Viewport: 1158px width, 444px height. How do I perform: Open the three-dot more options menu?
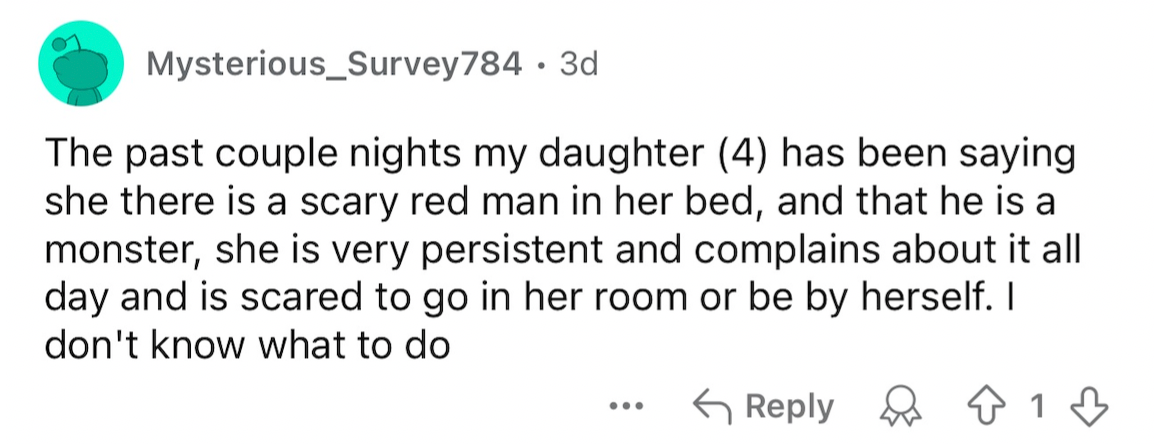(628, 406)
